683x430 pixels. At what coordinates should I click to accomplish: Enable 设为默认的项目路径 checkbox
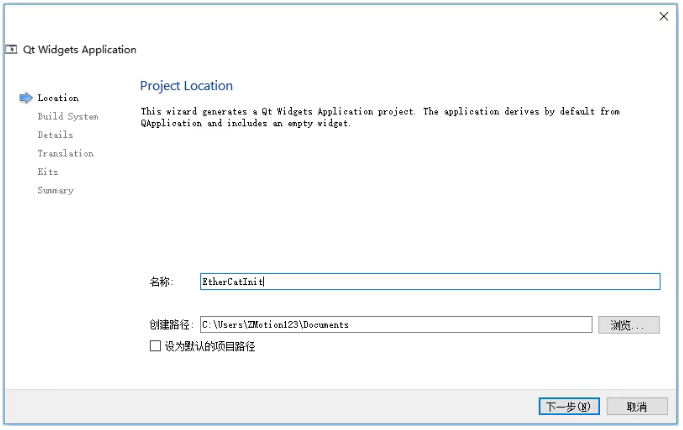tap(155, 346)
